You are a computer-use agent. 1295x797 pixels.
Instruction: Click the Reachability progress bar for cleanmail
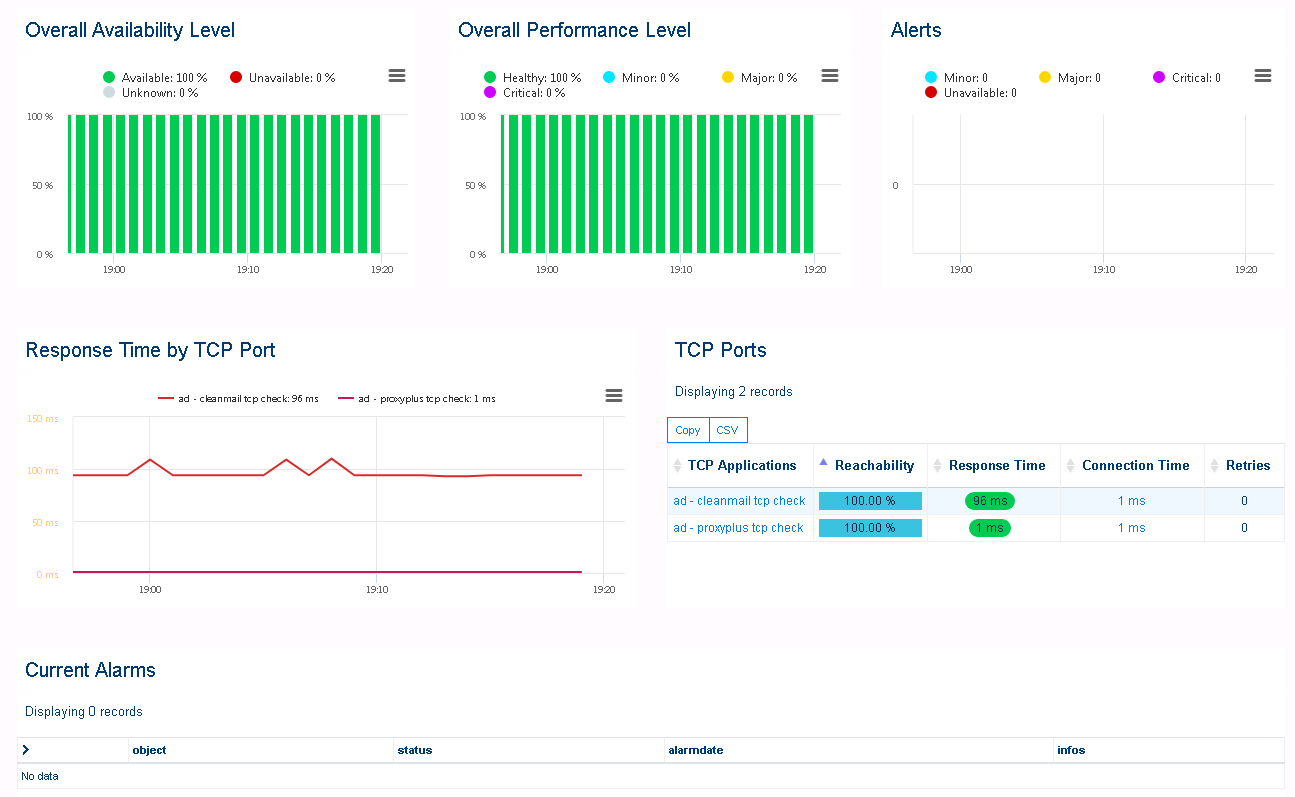[x=870, y=500]
